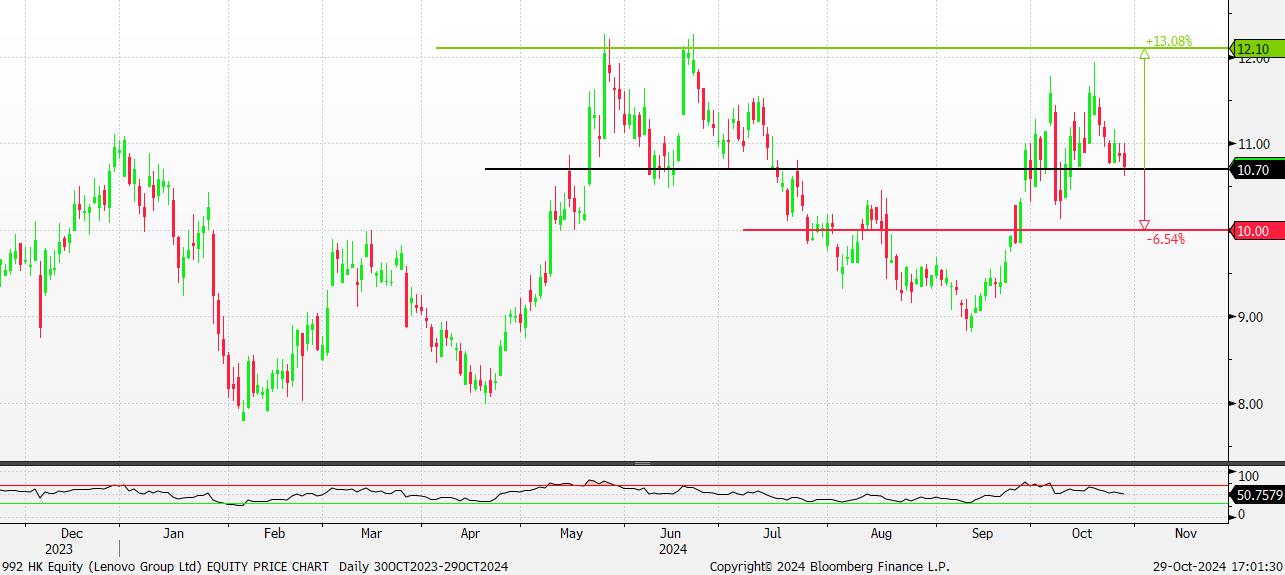Click the green upward arrow marker
The width and height of the screenshot is (1285, 575).
tap(1145, 54)
